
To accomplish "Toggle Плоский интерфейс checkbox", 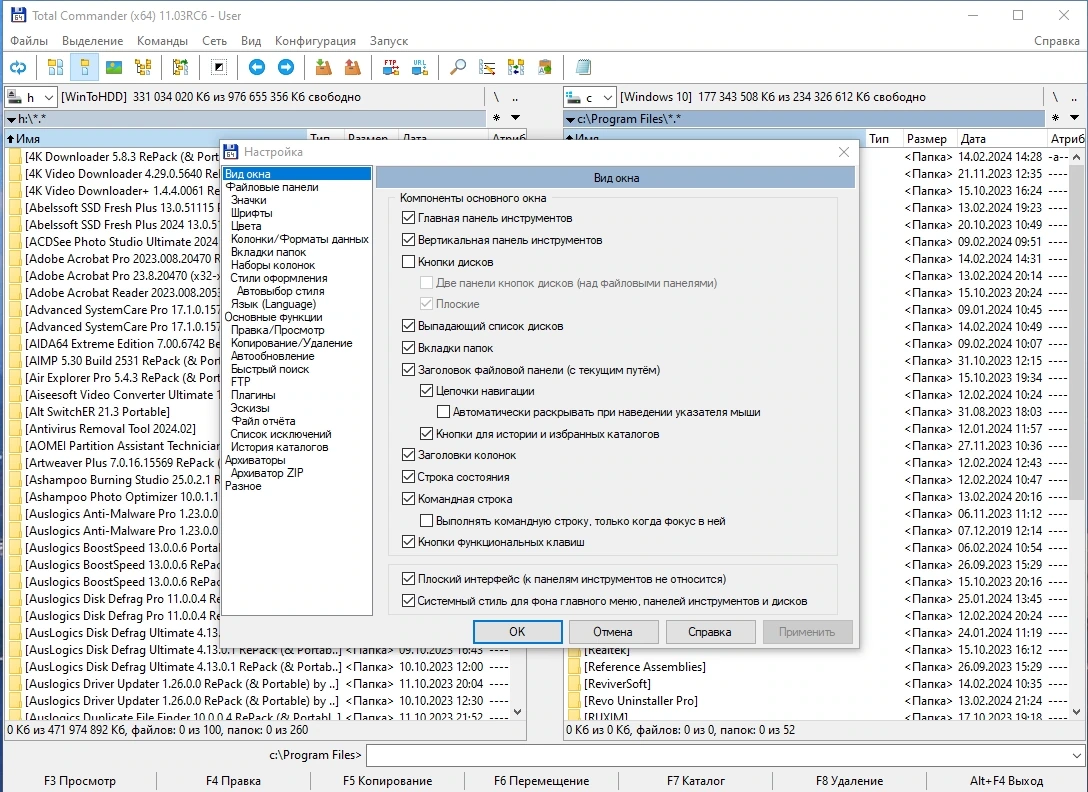I will [409, 579].
